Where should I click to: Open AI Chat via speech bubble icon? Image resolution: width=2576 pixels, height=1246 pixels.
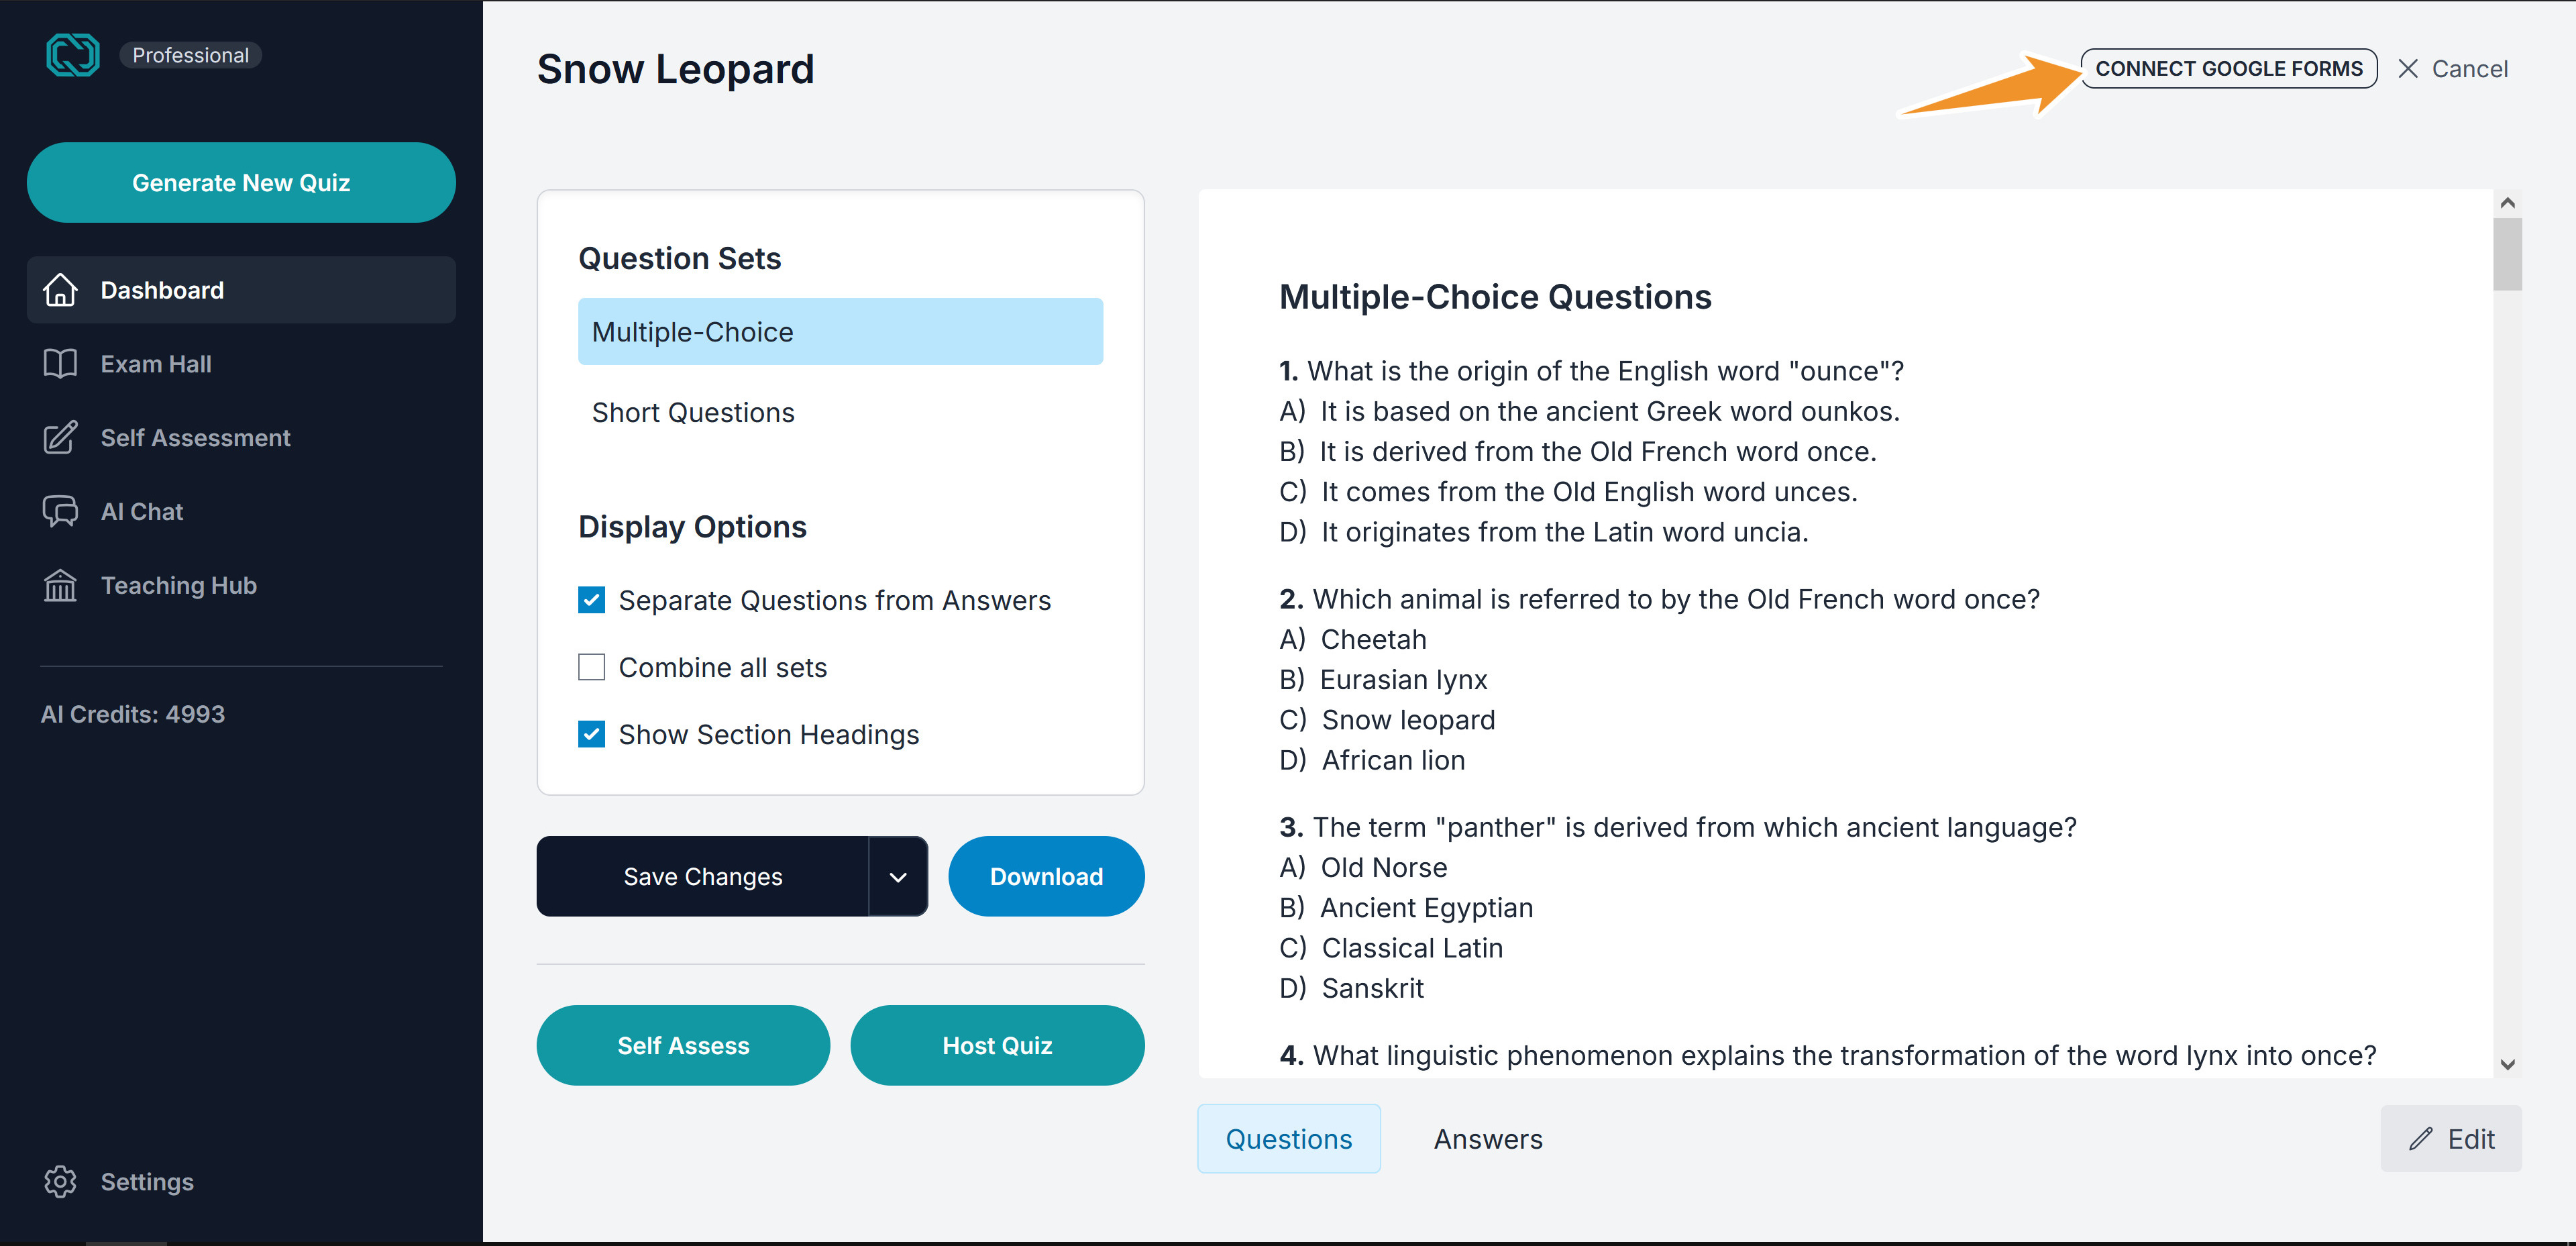tap(60, 511)
